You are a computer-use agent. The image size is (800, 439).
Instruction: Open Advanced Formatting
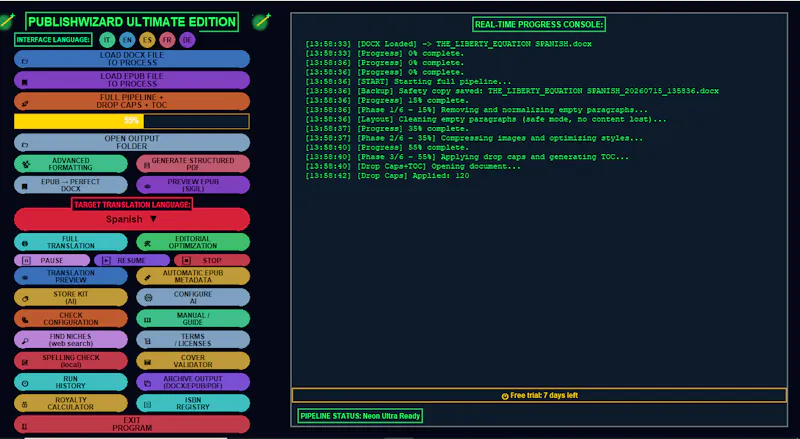click(x=71, y=164)
